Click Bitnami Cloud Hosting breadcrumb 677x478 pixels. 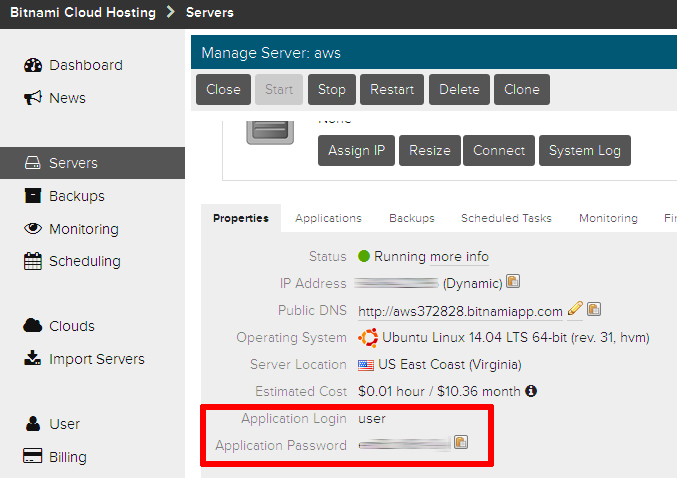click(x=83, y=13)
